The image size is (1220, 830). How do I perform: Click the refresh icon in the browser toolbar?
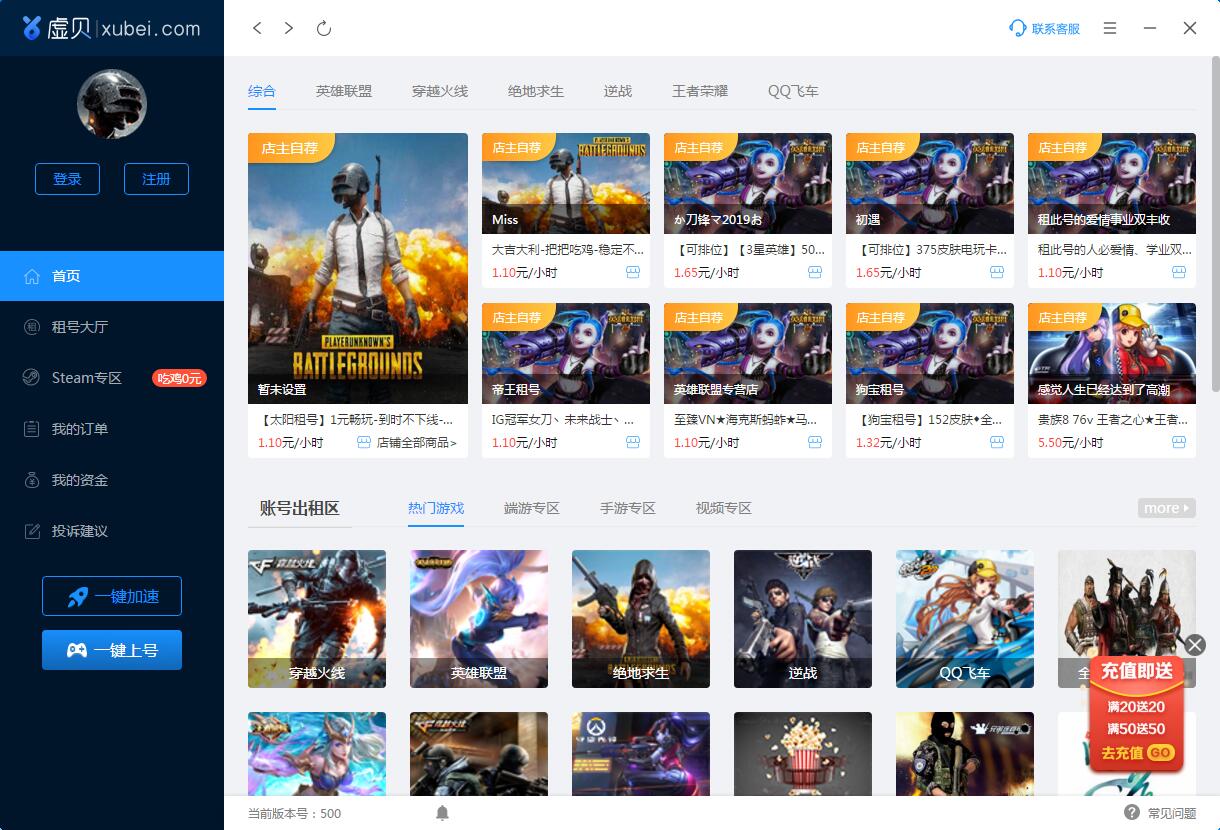(x=323, y=28)
